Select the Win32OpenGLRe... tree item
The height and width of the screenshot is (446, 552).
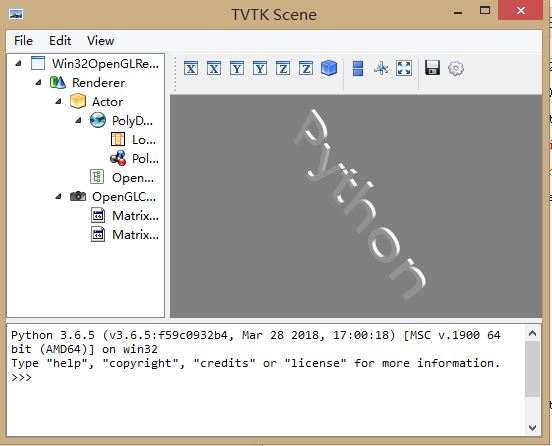(x=105, y=64)
